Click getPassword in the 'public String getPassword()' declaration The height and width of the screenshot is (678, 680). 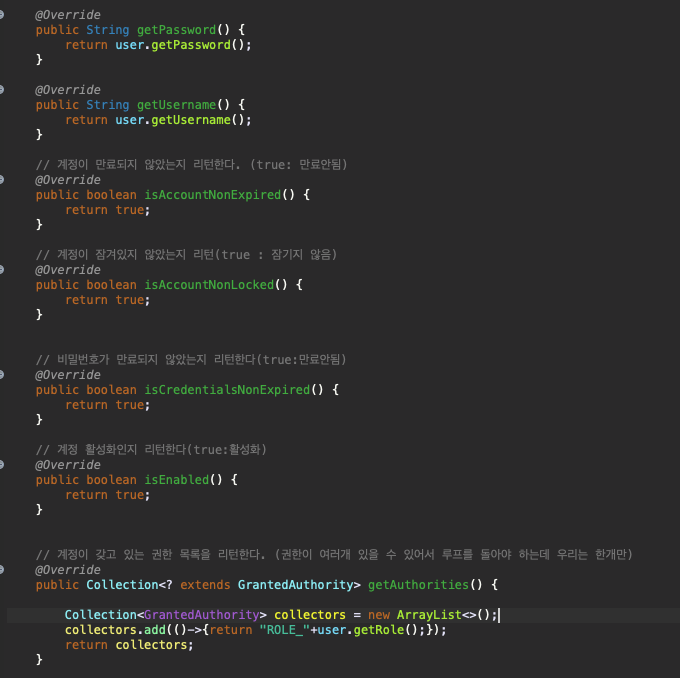pos(176,30)
